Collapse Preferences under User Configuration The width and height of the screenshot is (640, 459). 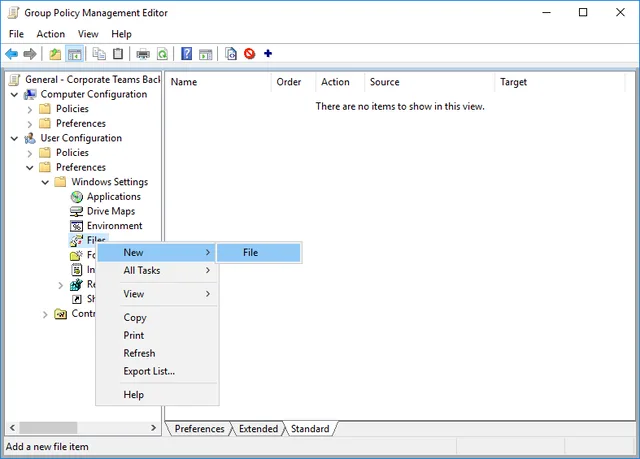tap(30, 168)
